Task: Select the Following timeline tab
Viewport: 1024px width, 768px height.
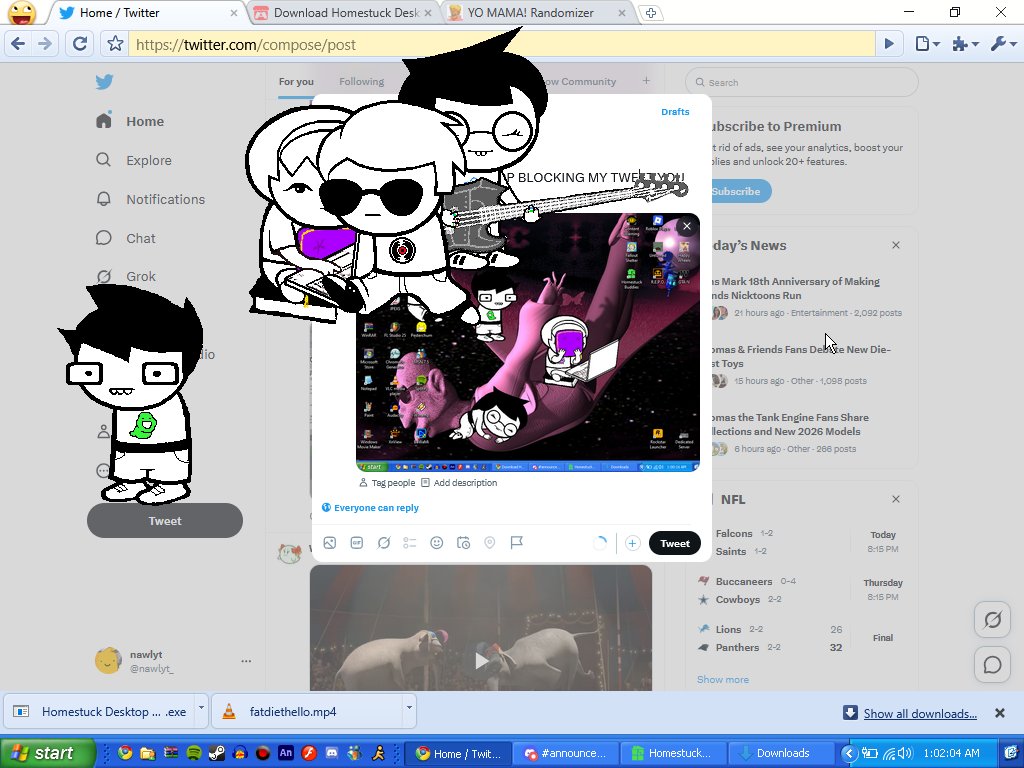Action: coord(361,82)
